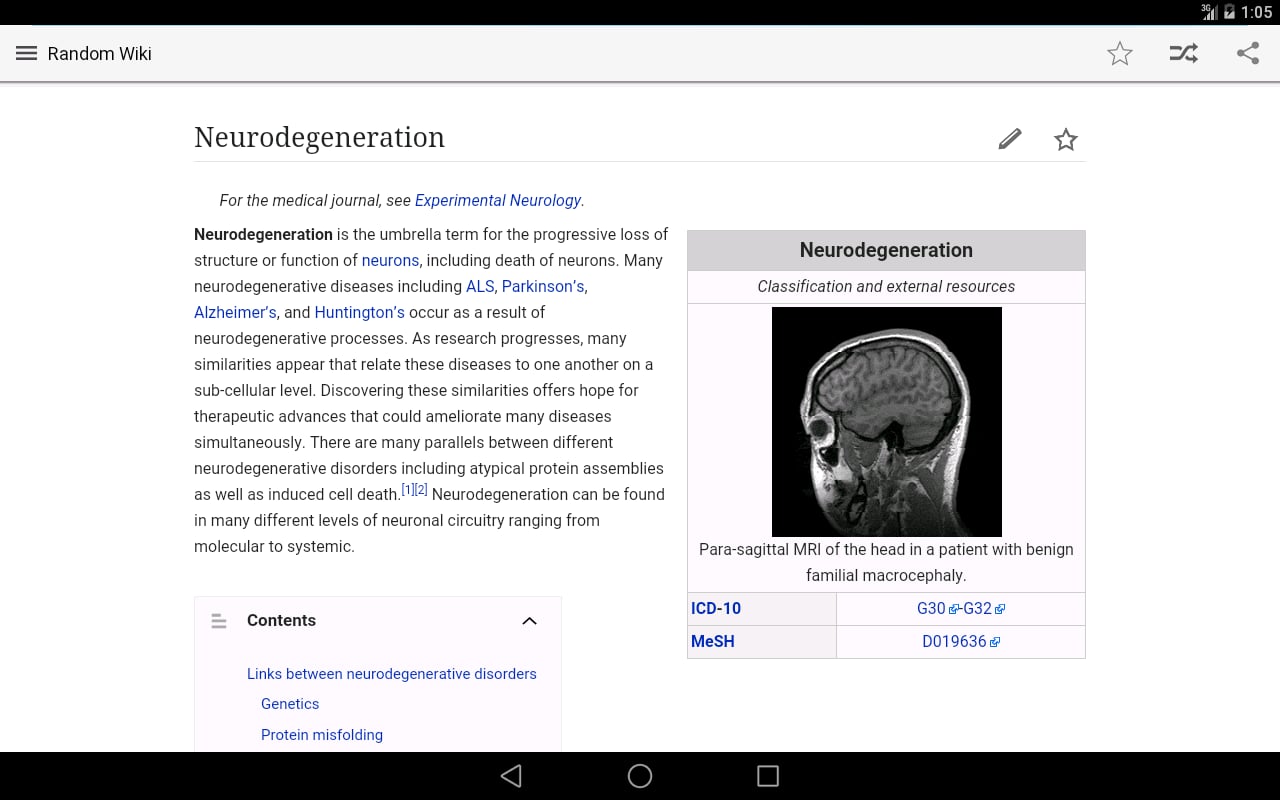The height and width of the screenshot is (800, 1280).
Task: Tap the 3G signal indicator
Action: 1210,12
